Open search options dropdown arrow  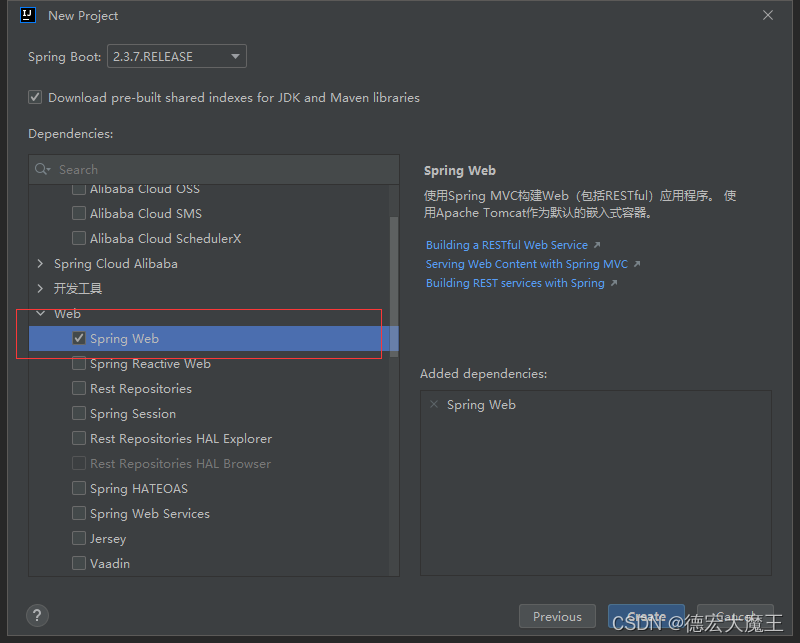(x=49, y=169)
